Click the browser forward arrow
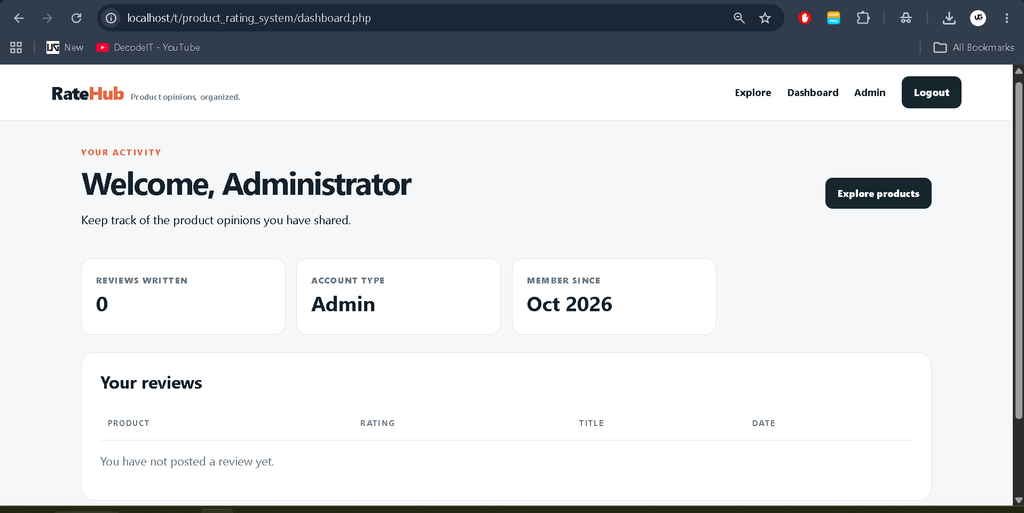The image size is (1024, 513). coord(47,18)
